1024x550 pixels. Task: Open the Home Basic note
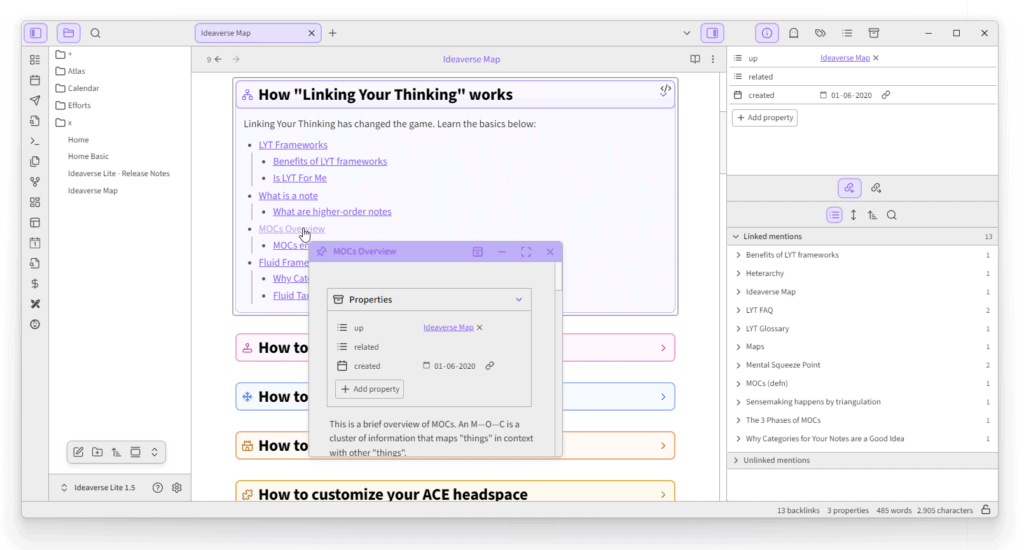pyautogui.click(x=88, y=156)
